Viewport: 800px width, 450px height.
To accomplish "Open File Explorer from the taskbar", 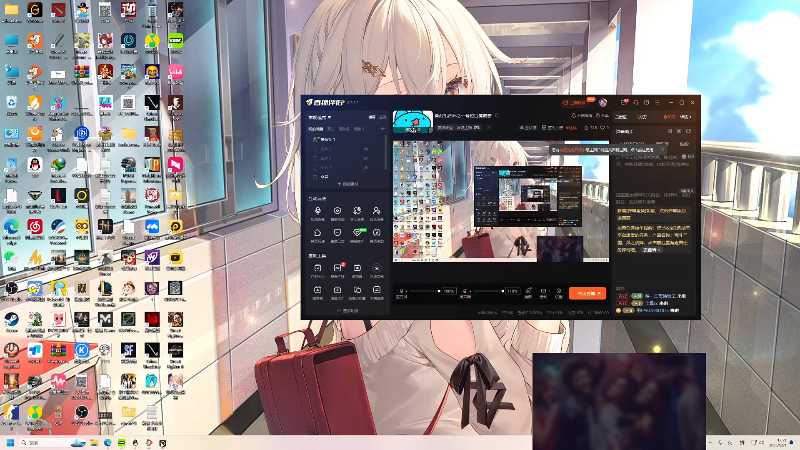I will tap(94, 443).
